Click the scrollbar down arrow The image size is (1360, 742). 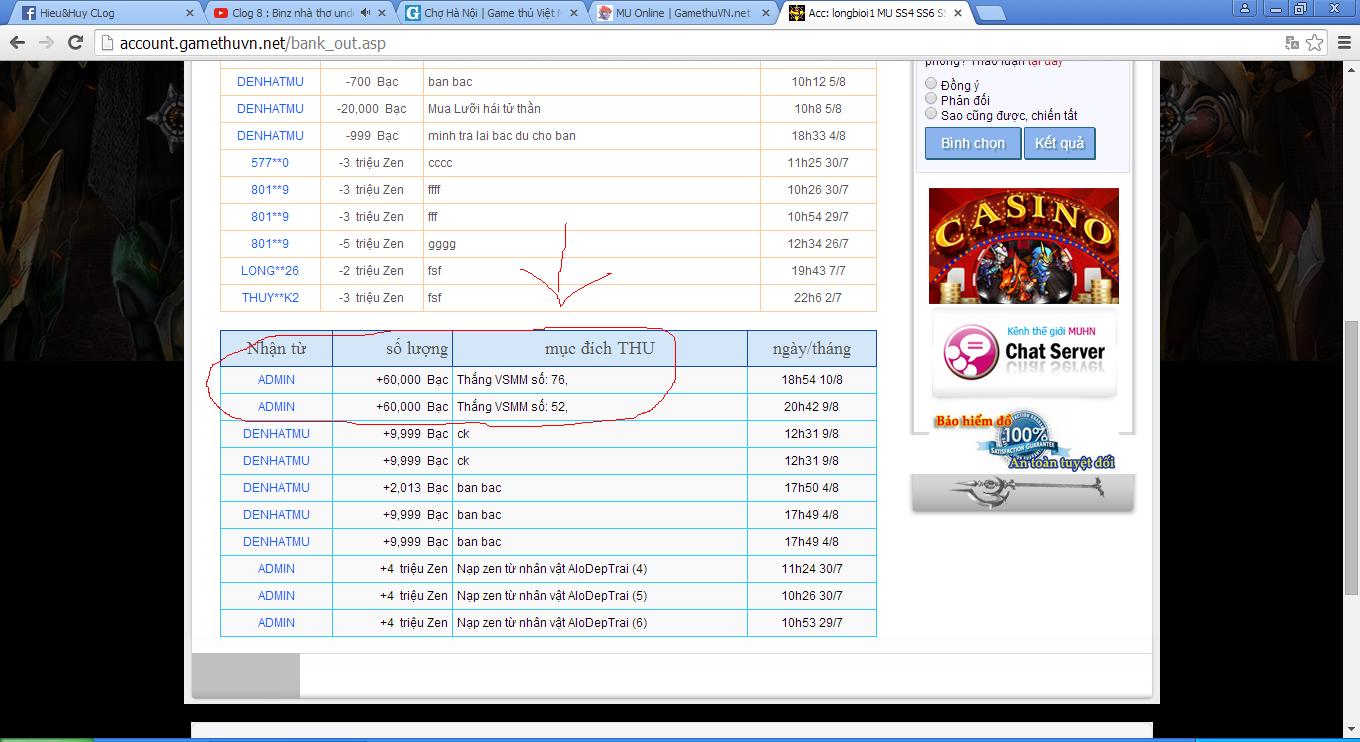coord(1351,731)
